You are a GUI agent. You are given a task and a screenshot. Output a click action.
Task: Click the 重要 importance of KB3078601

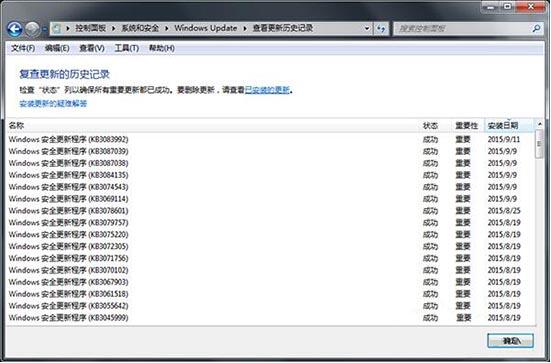pos(463,211)
